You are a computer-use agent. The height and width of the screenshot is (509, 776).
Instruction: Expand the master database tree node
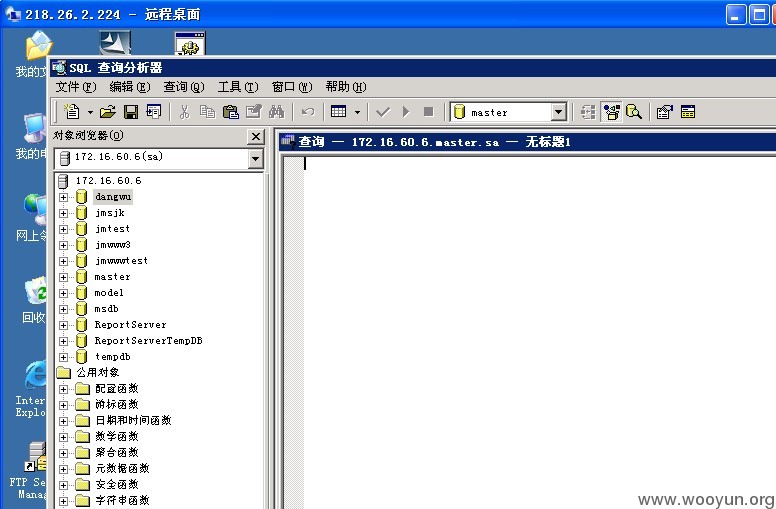(x=63, y=277)
